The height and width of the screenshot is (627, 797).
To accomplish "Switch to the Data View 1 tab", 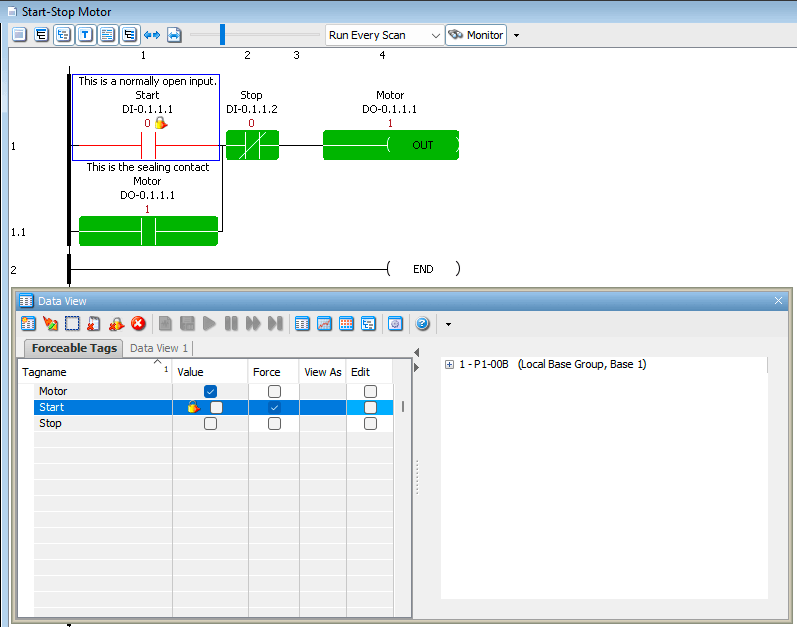I will click(x=159, y=348).
